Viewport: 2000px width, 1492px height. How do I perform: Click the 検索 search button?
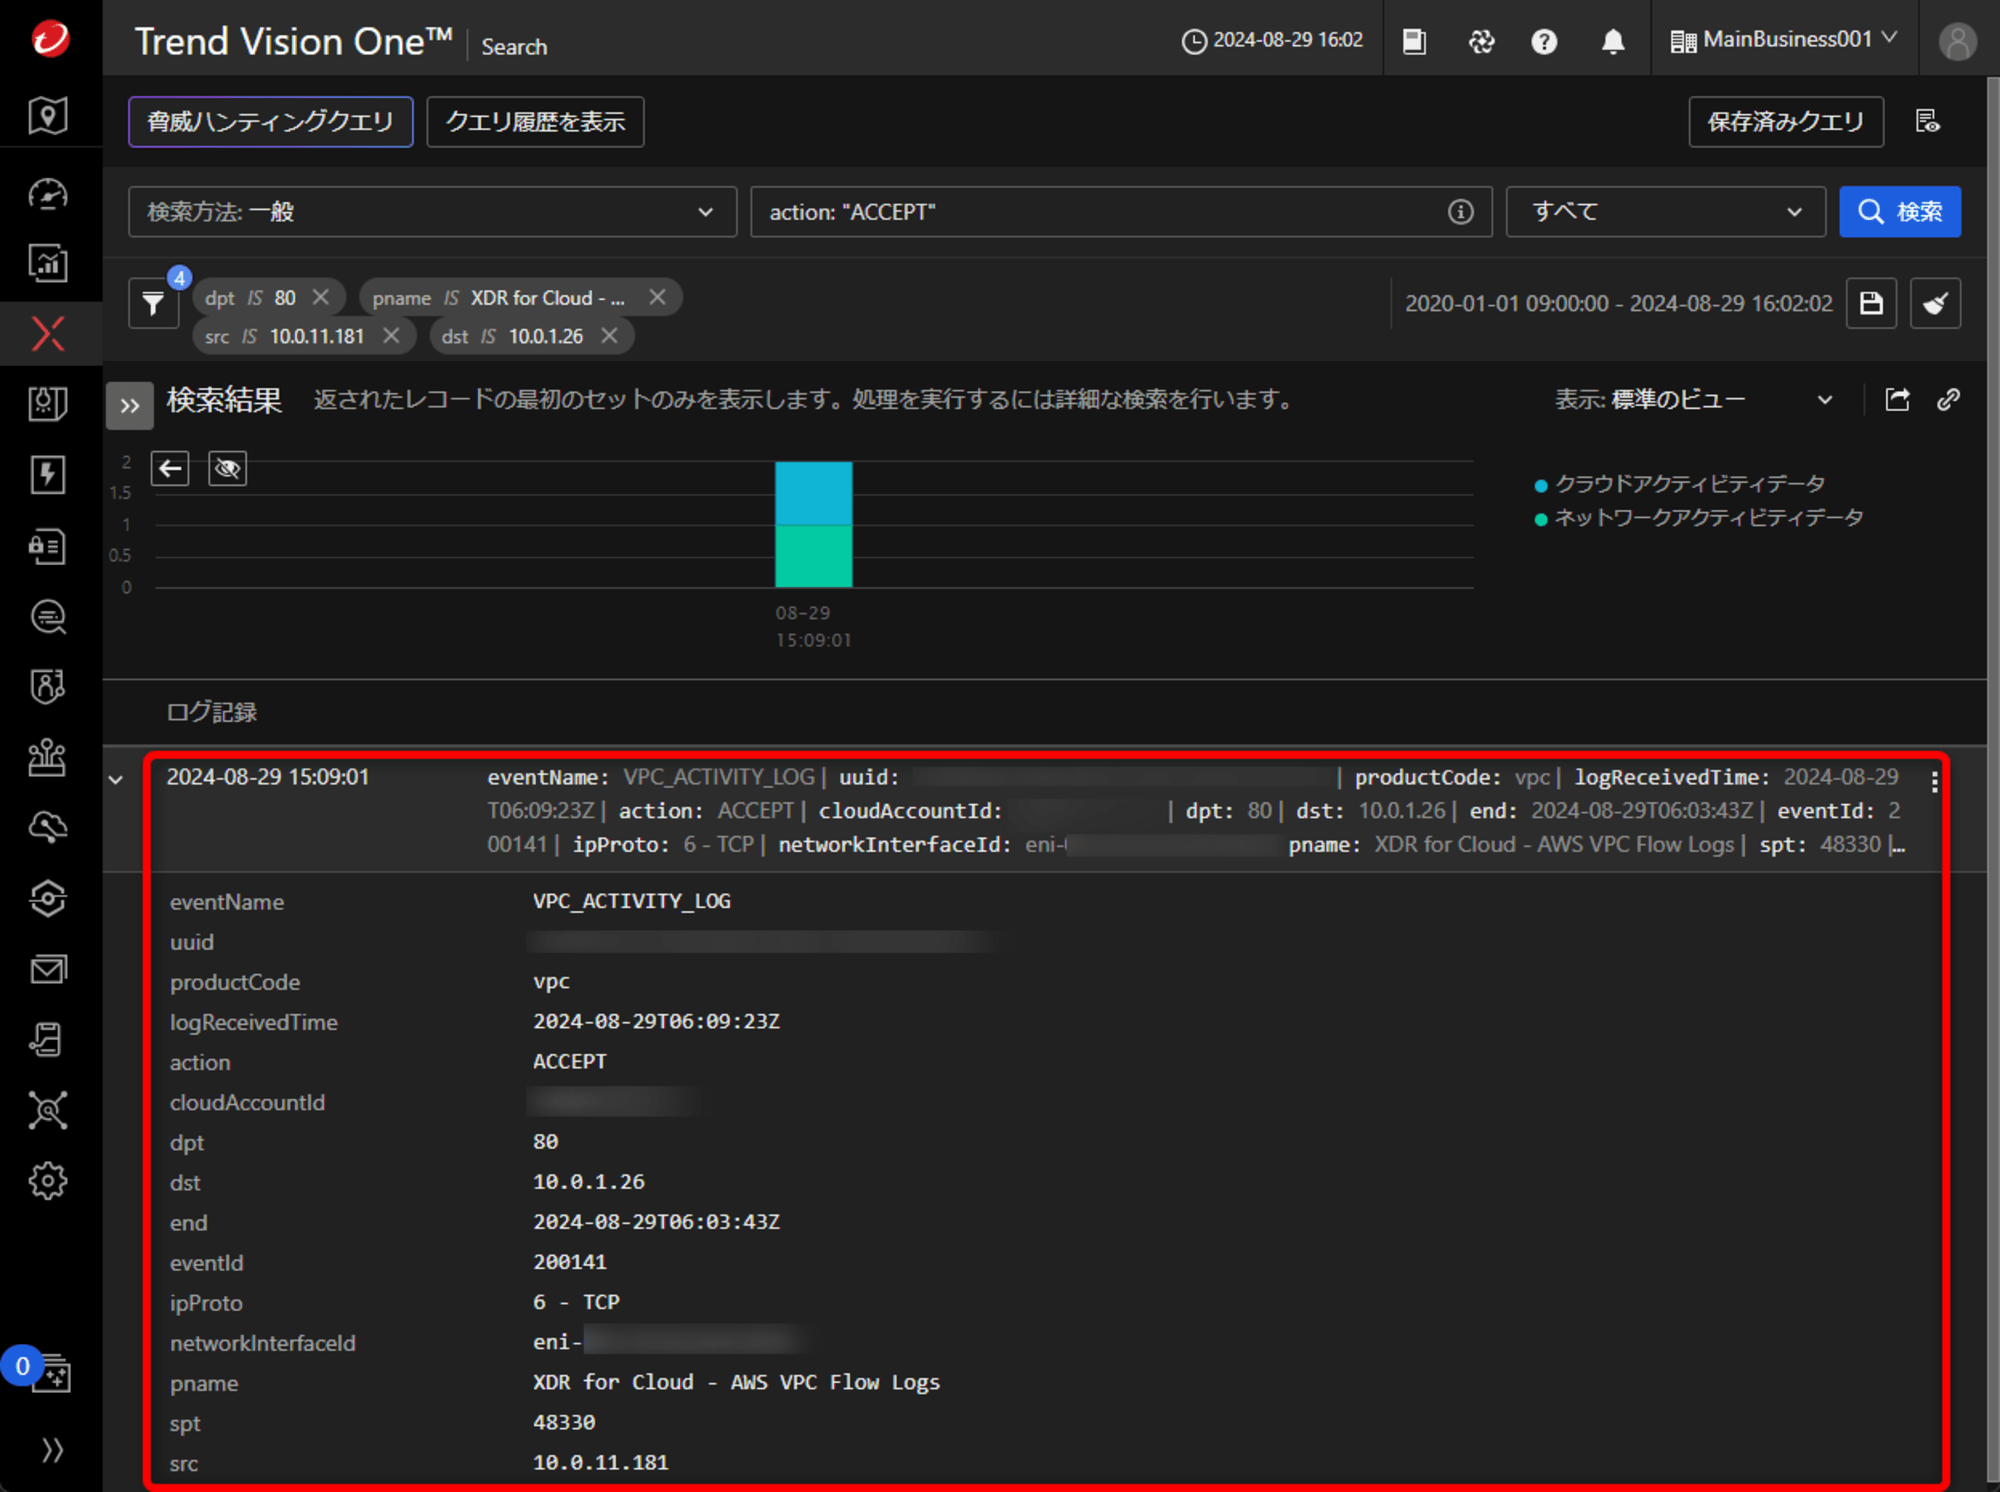1901,210
